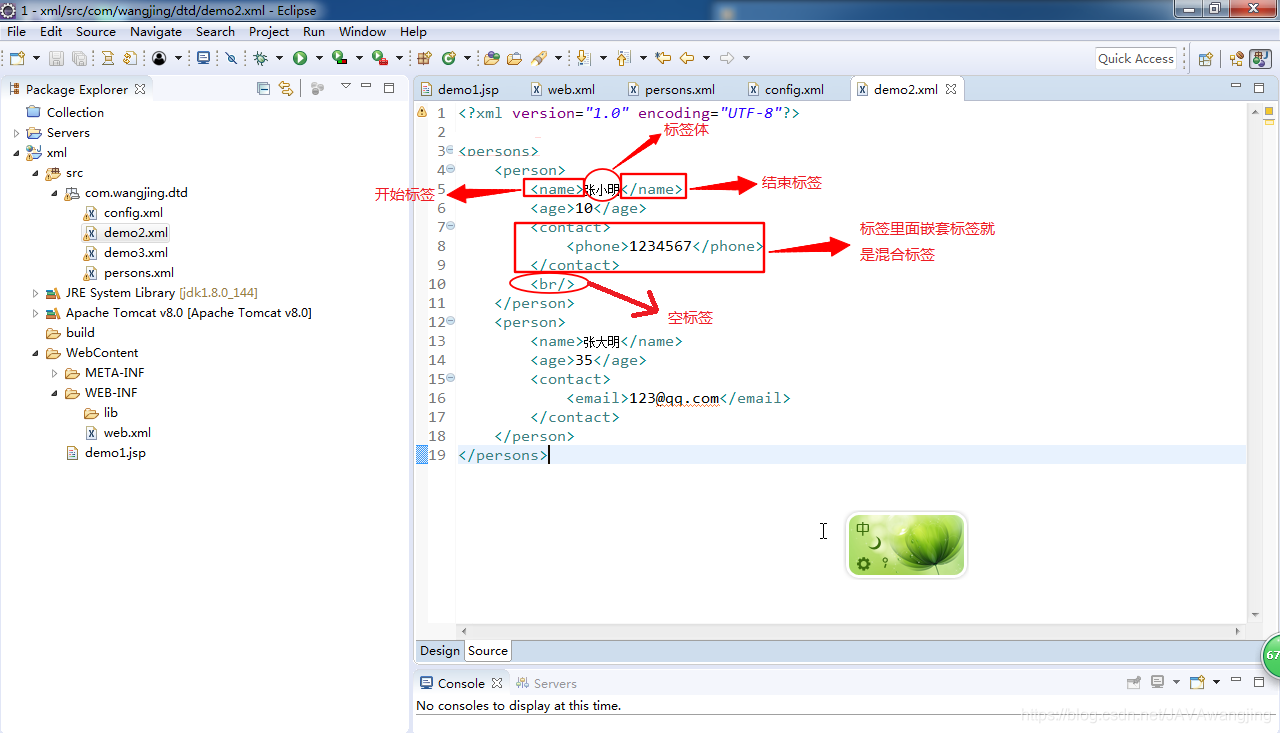Click the Last Edit Location icon
This screenshot has width=1280, height=733.
pyautogui.click(x=663, y=58)
